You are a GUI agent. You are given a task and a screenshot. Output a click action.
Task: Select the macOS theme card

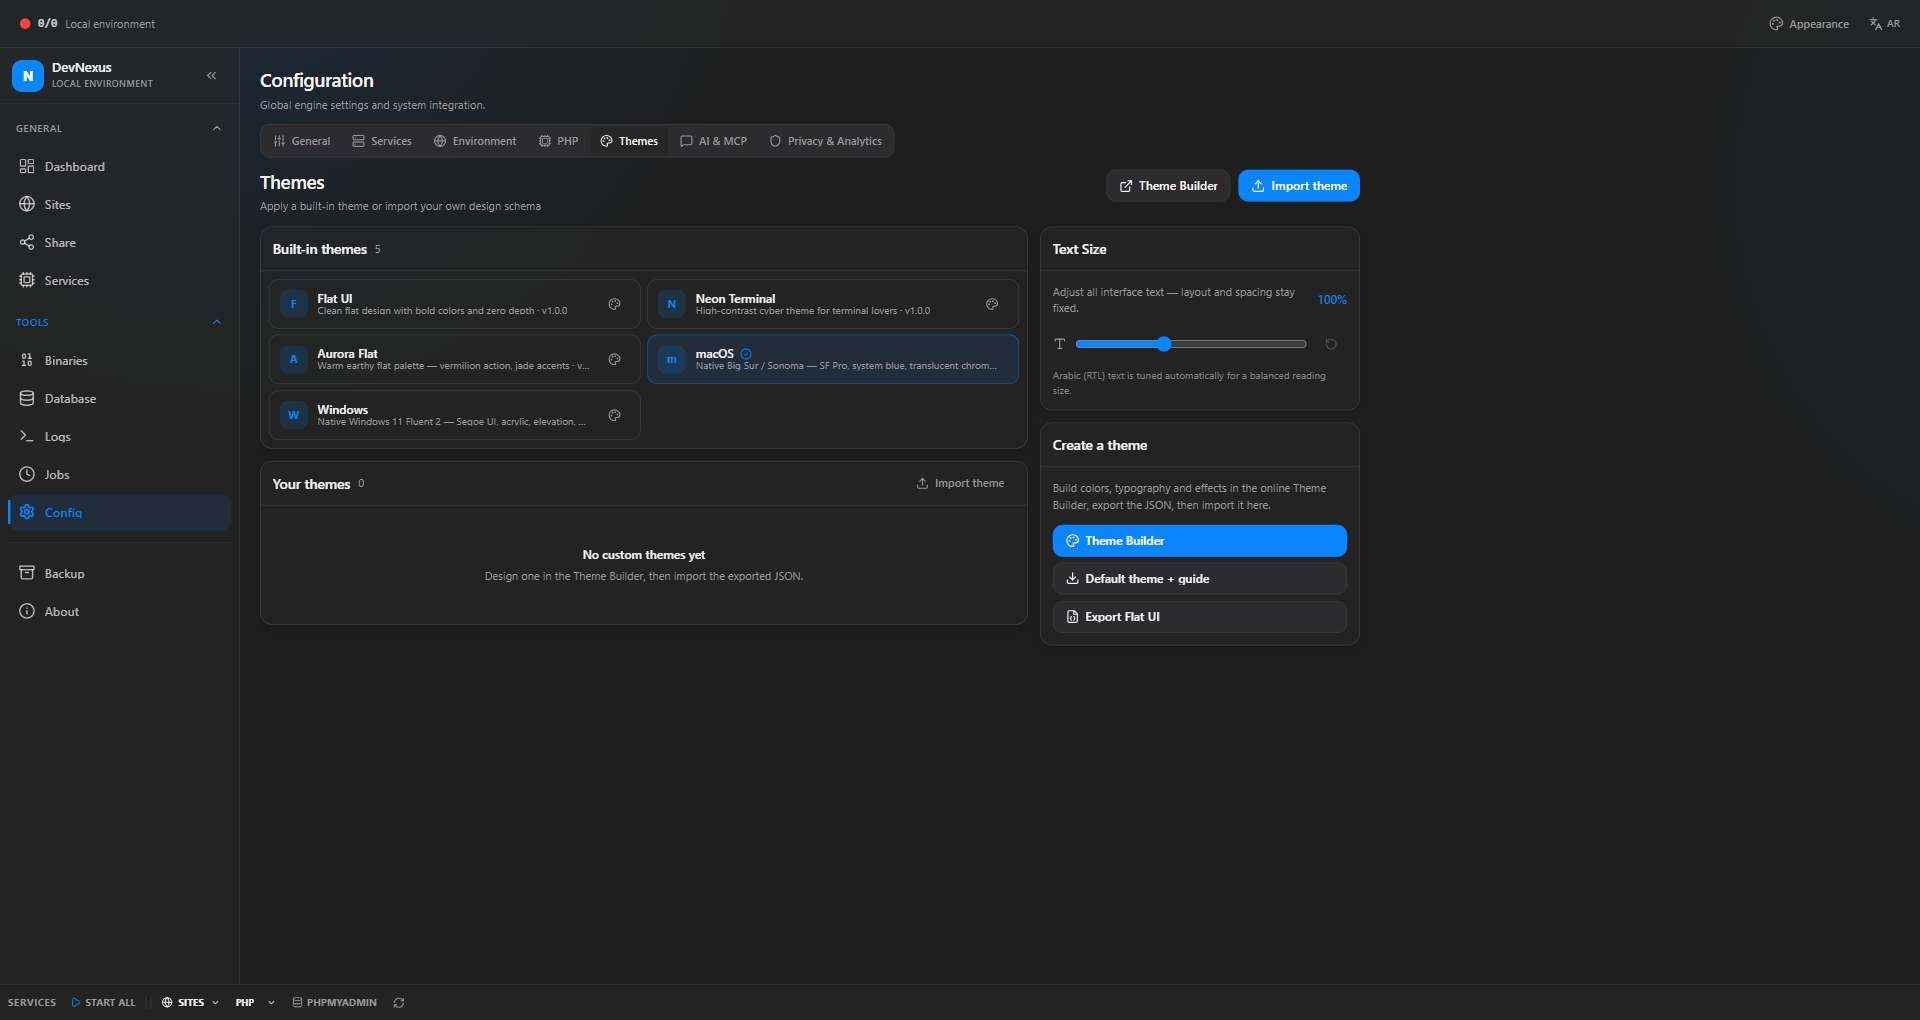tap(833, 359)
